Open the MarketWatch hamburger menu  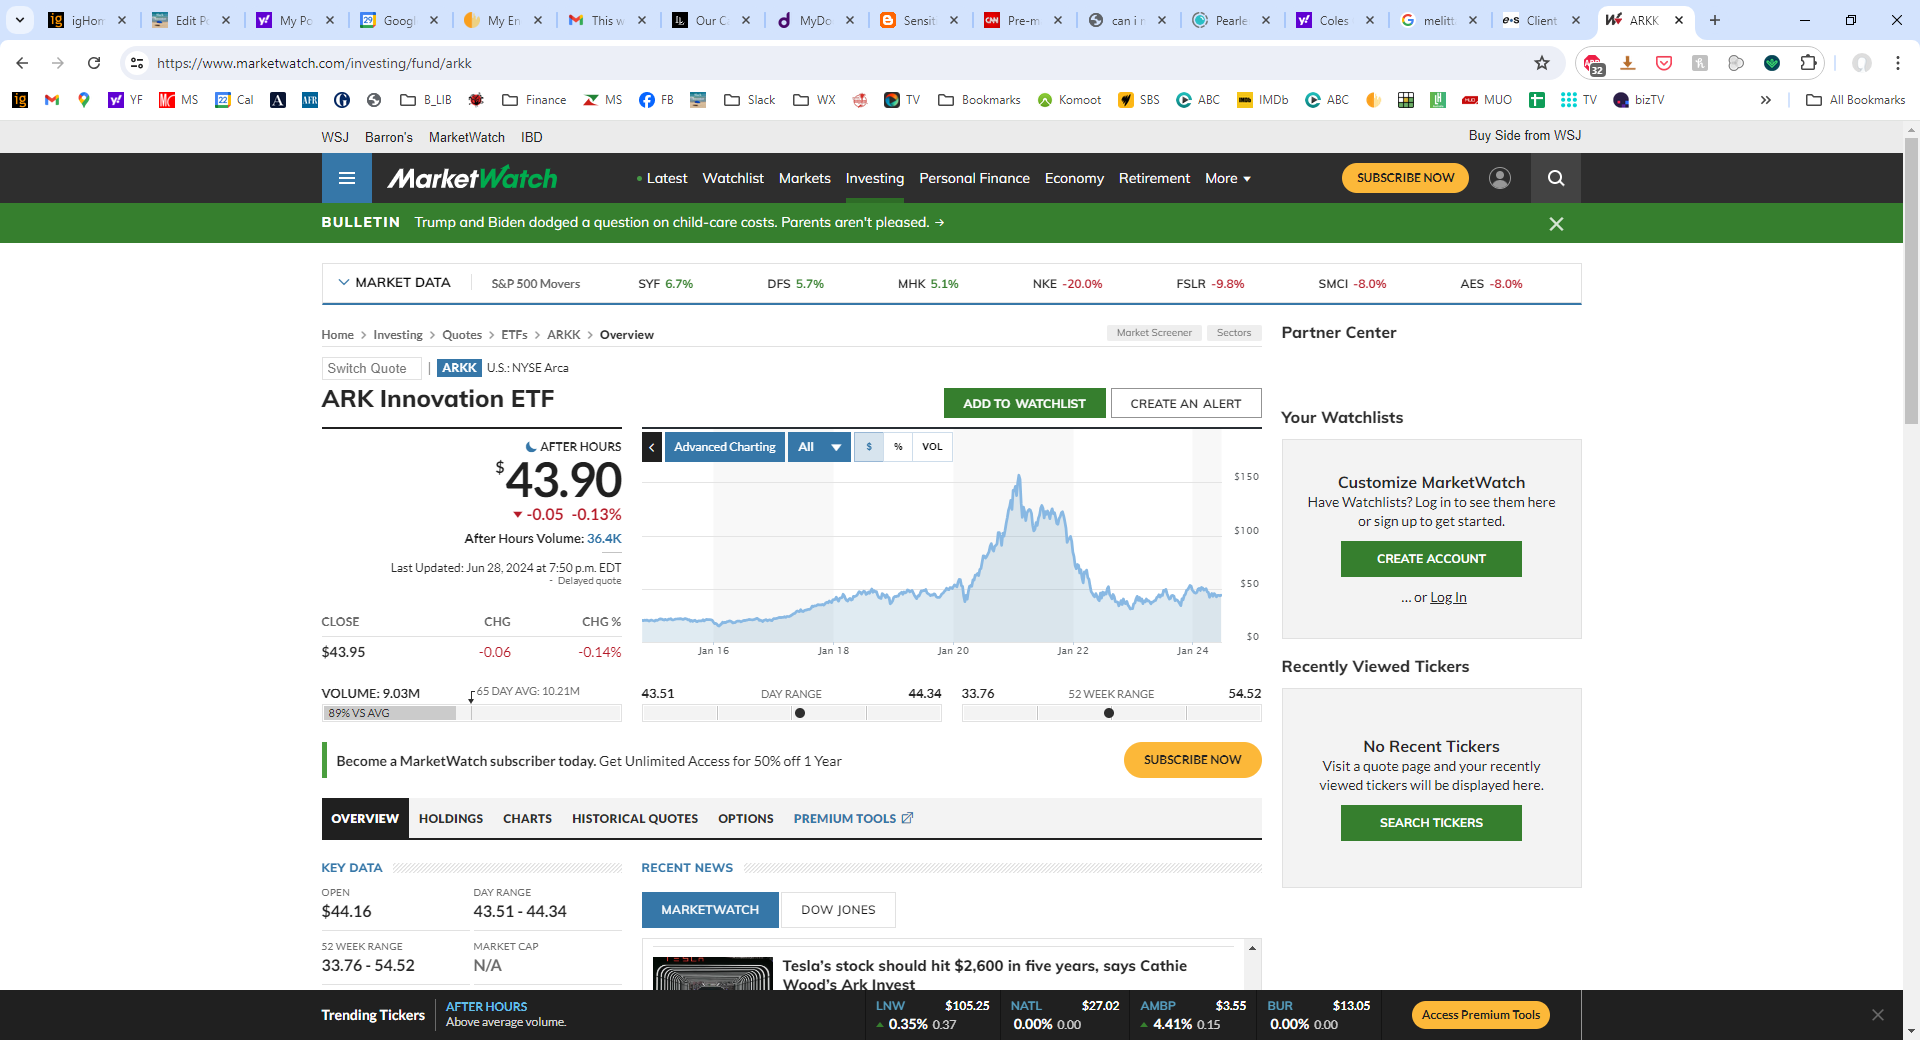click(347, 178)
